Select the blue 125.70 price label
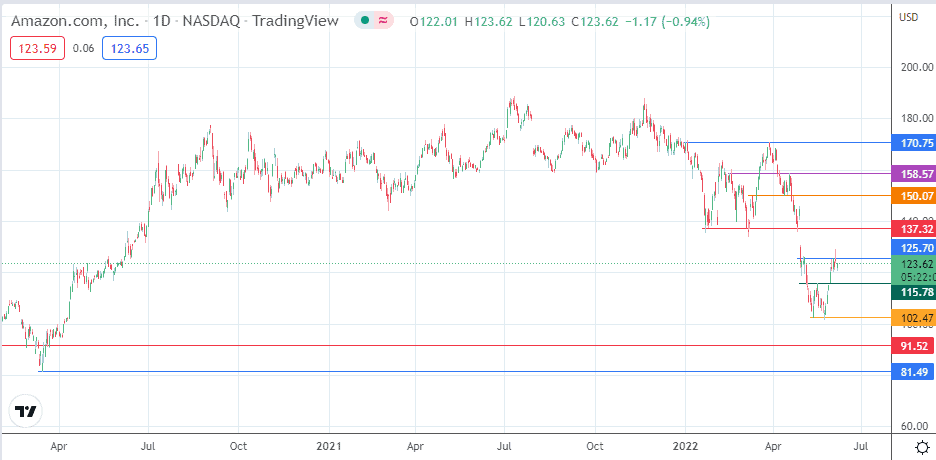Viewport: 936px width, 460px height. pos(913,248)
